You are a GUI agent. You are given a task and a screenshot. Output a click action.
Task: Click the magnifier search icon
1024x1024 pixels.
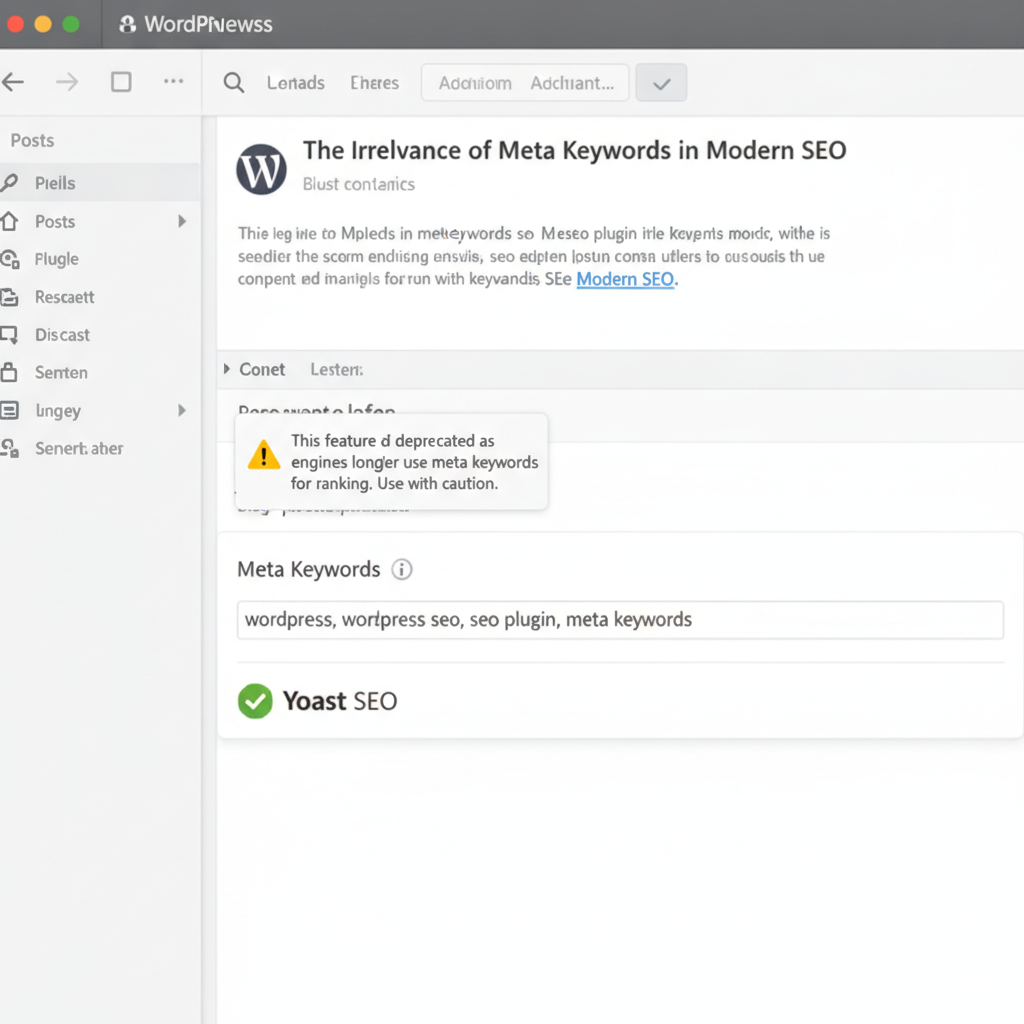[x=234, y=83]
